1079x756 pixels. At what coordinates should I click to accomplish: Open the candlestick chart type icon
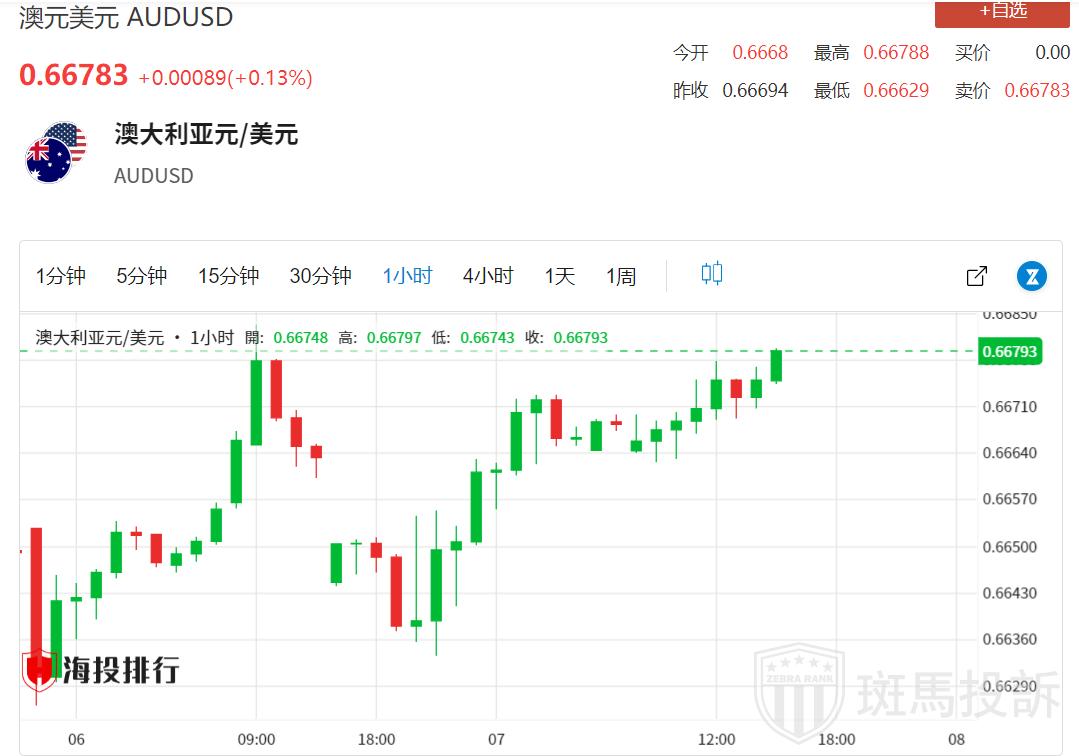click(712, 274)
